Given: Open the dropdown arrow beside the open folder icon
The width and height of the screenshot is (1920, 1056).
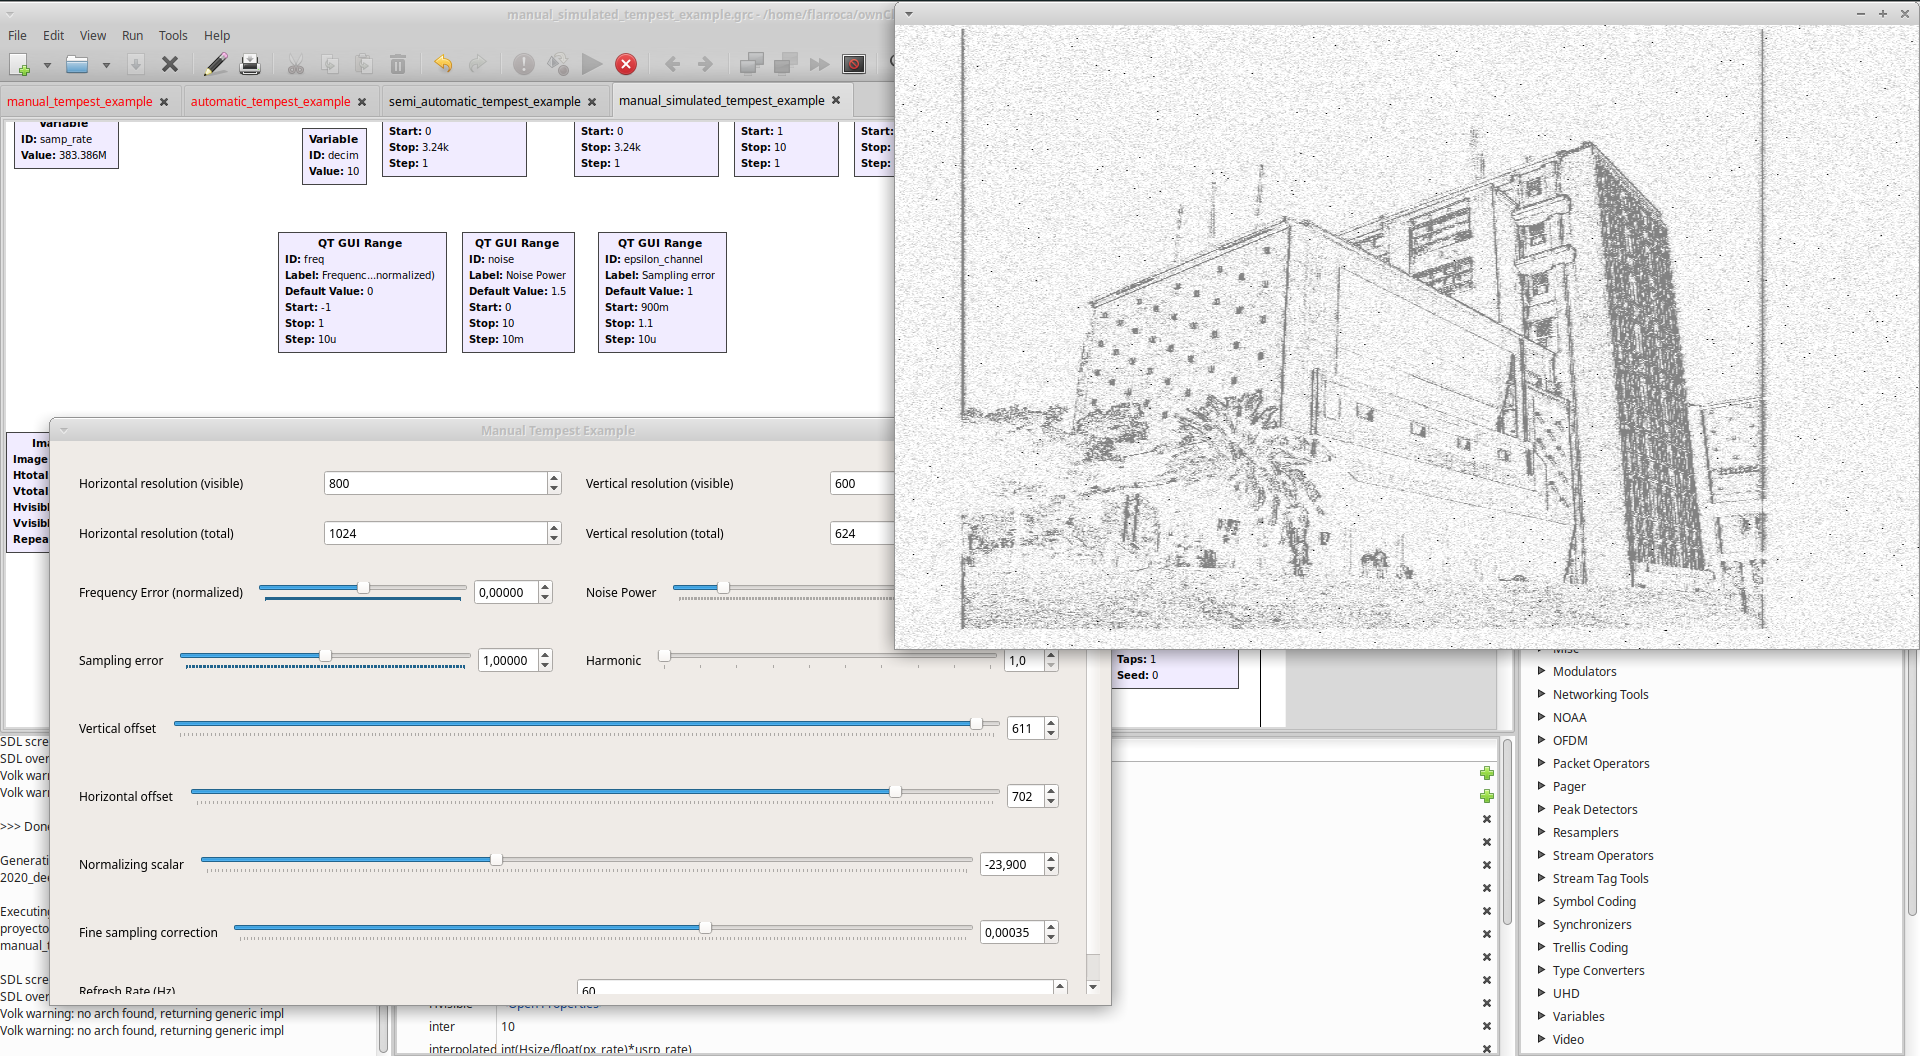Looking at the screenshot, I should point(106,66).
